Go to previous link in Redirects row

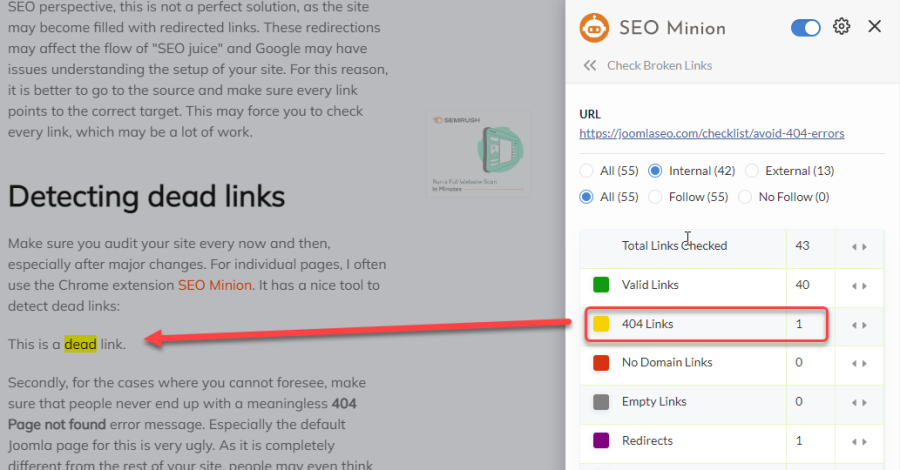pos(854,442)
